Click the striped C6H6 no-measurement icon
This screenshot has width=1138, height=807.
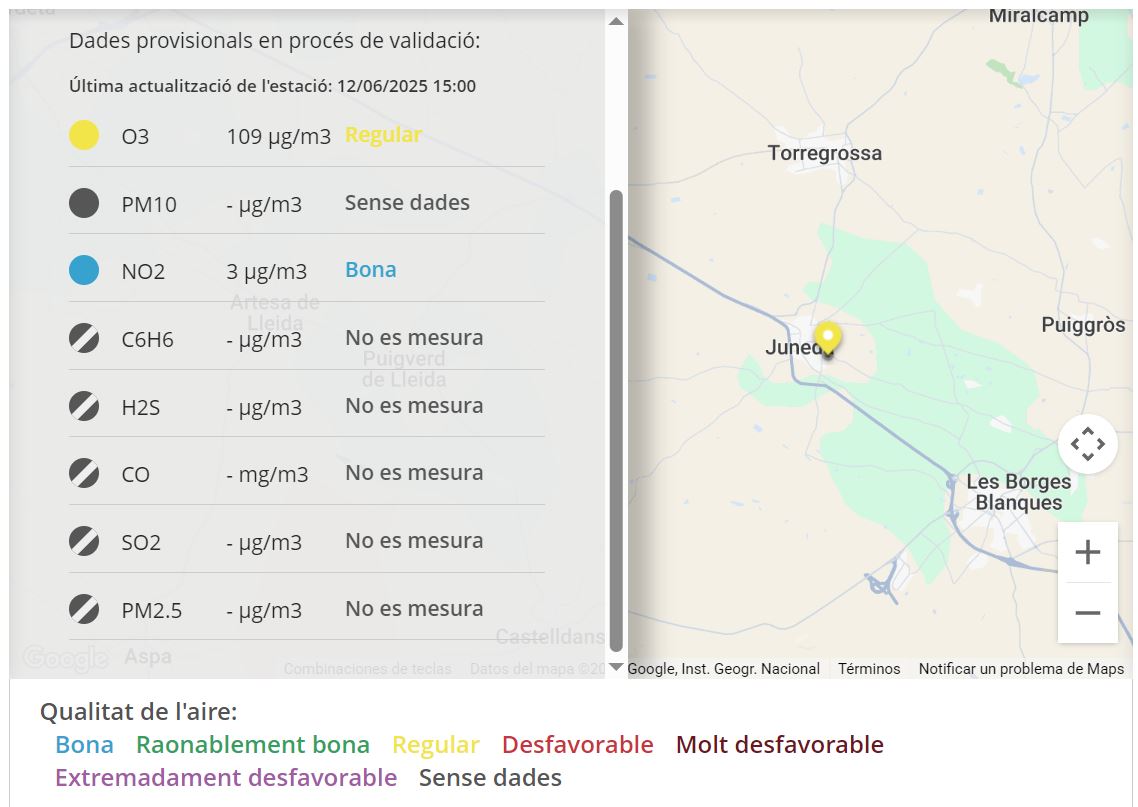tap(83, 338)
